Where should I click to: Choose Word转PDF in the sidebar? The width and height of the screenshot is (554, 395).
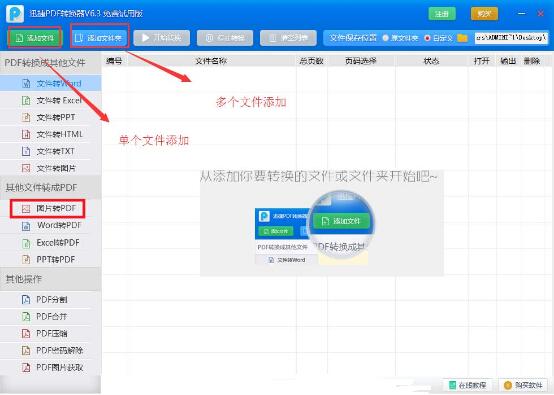click(51, 225)
